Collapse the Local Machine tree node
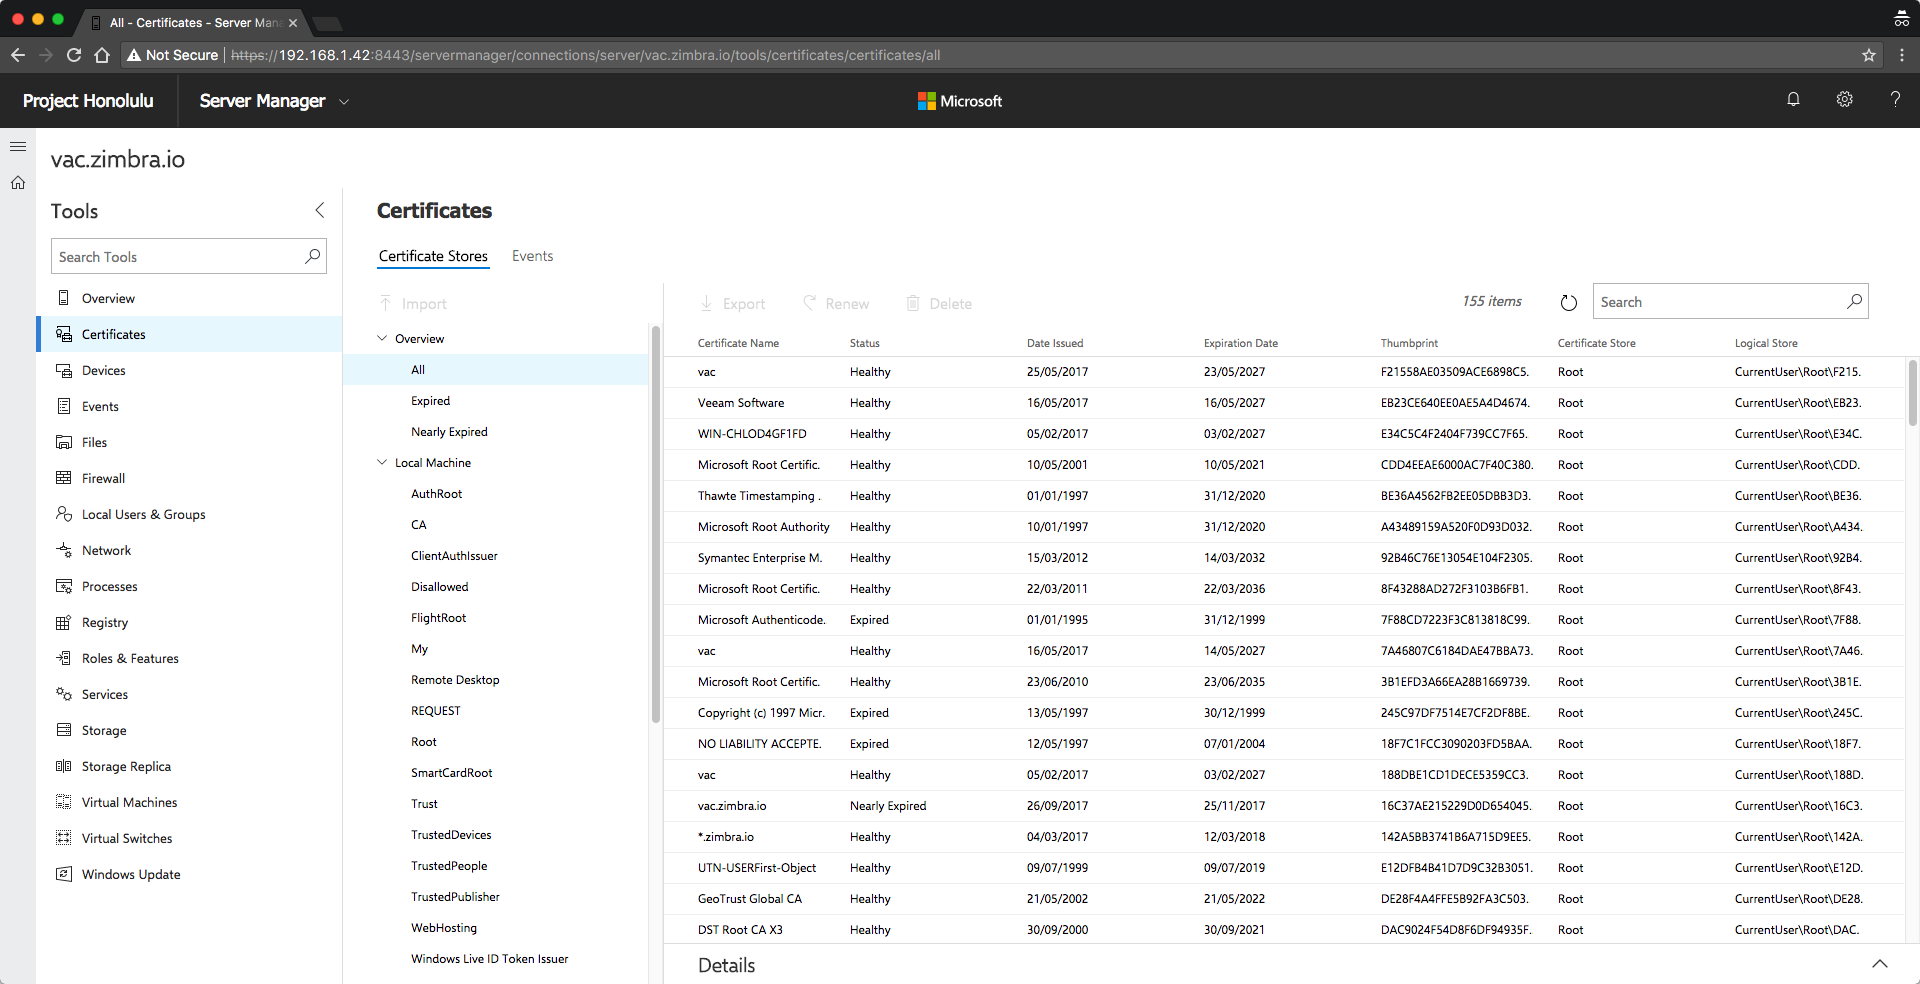The width and height of the screenshot is (1920, 984). click(x=382, y=462)
